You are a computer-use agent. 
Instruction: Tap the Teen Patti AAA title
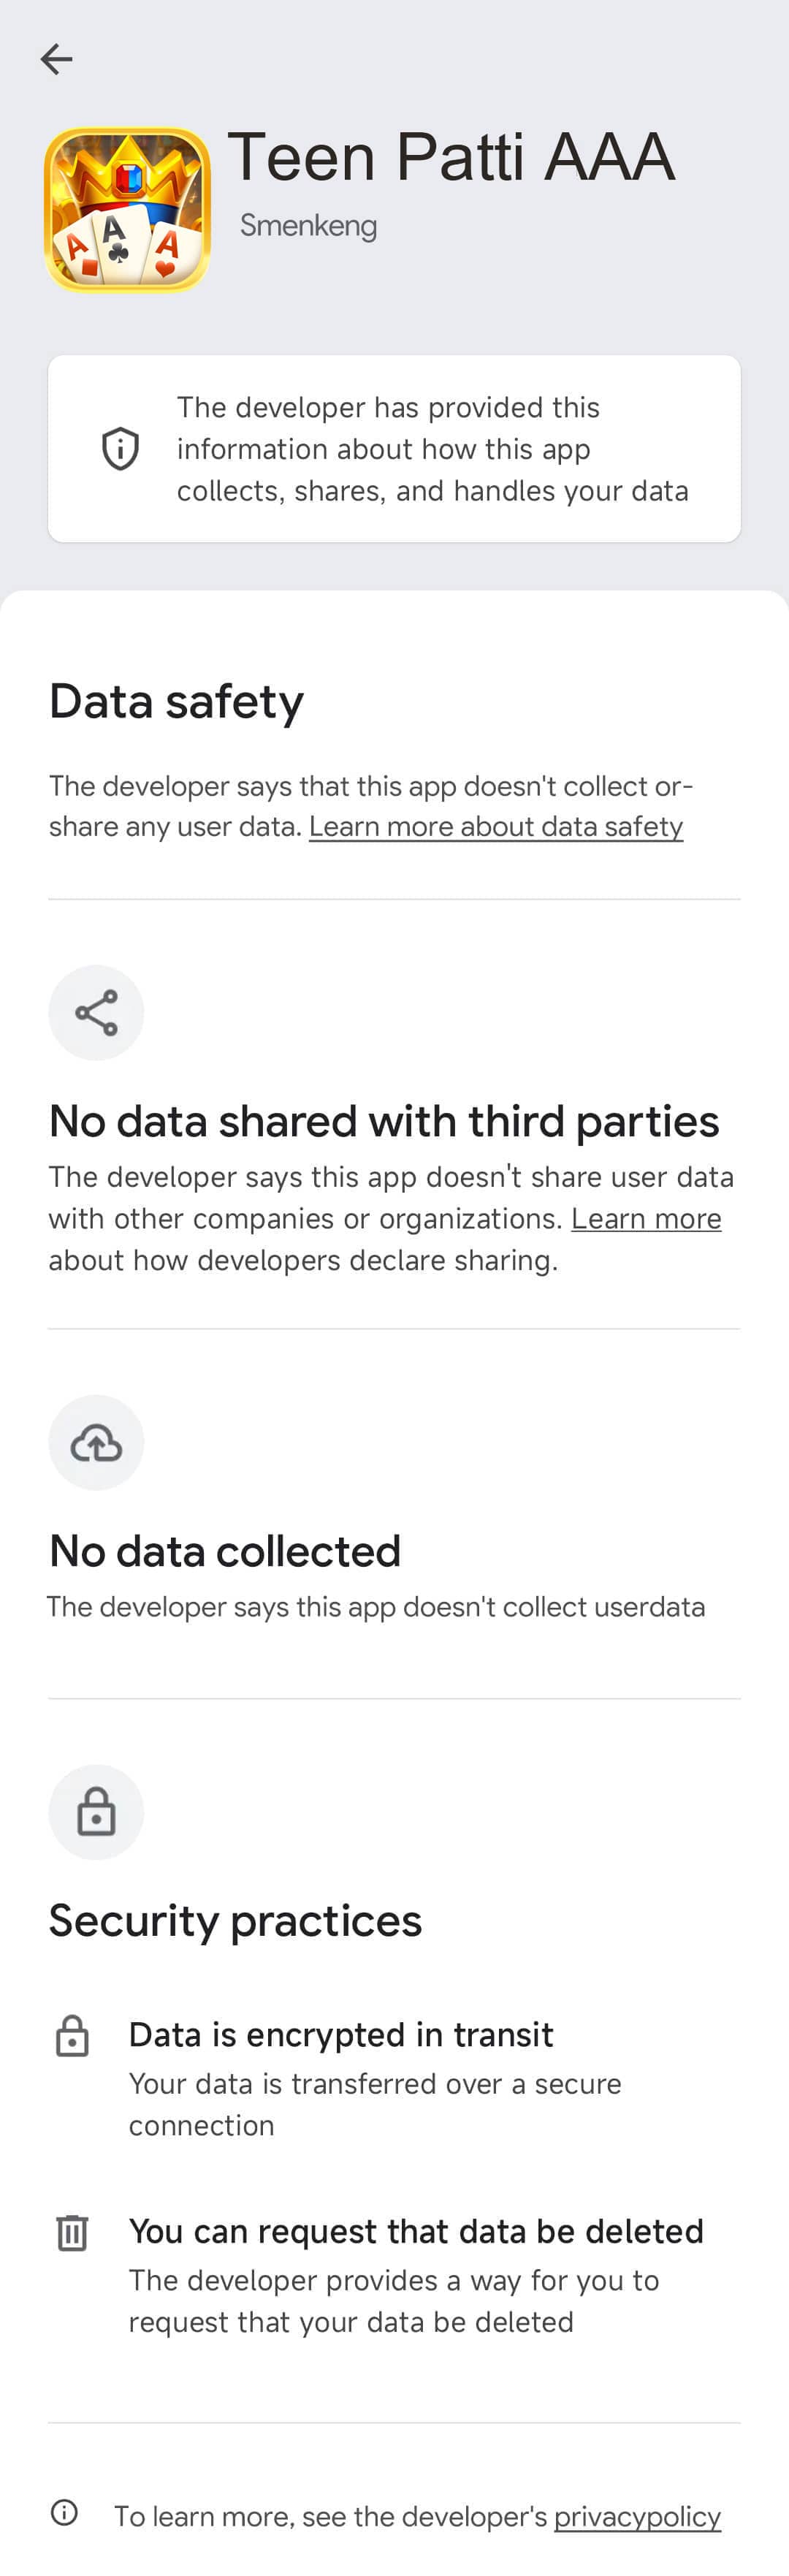click(451, 157)
